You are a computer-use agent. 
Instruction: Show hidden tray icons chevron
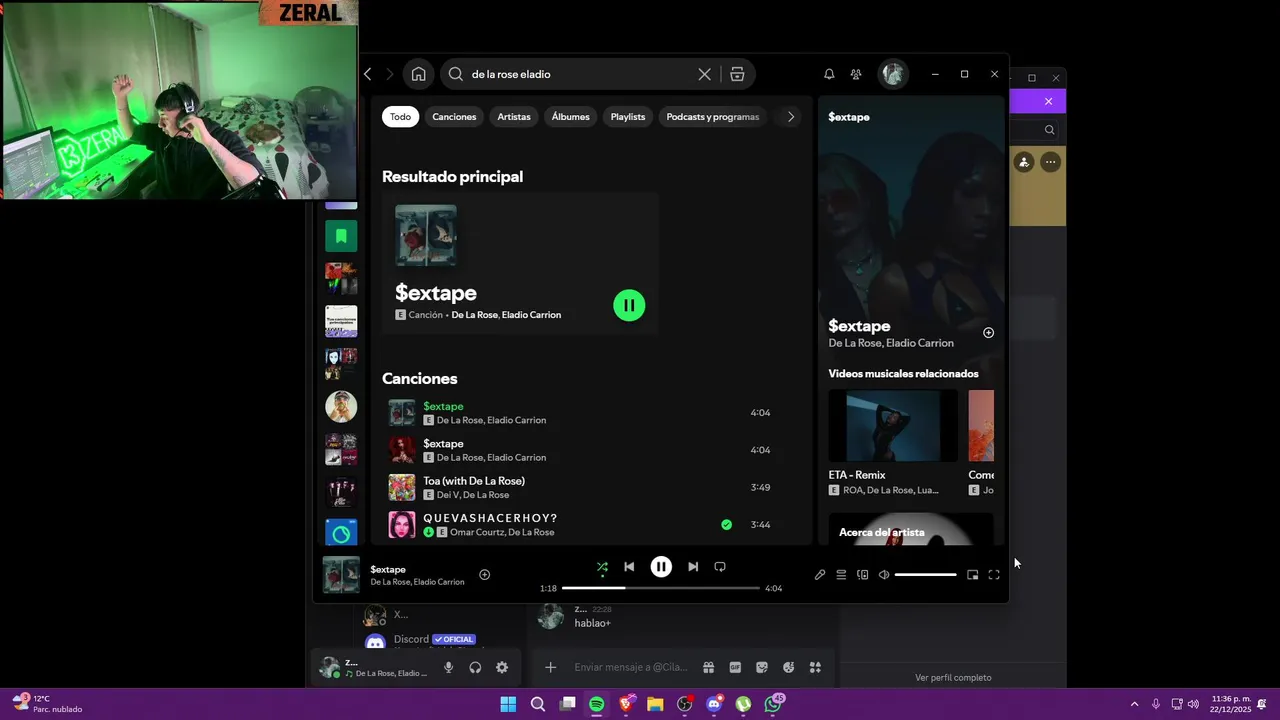click(x=1134, y=704)
